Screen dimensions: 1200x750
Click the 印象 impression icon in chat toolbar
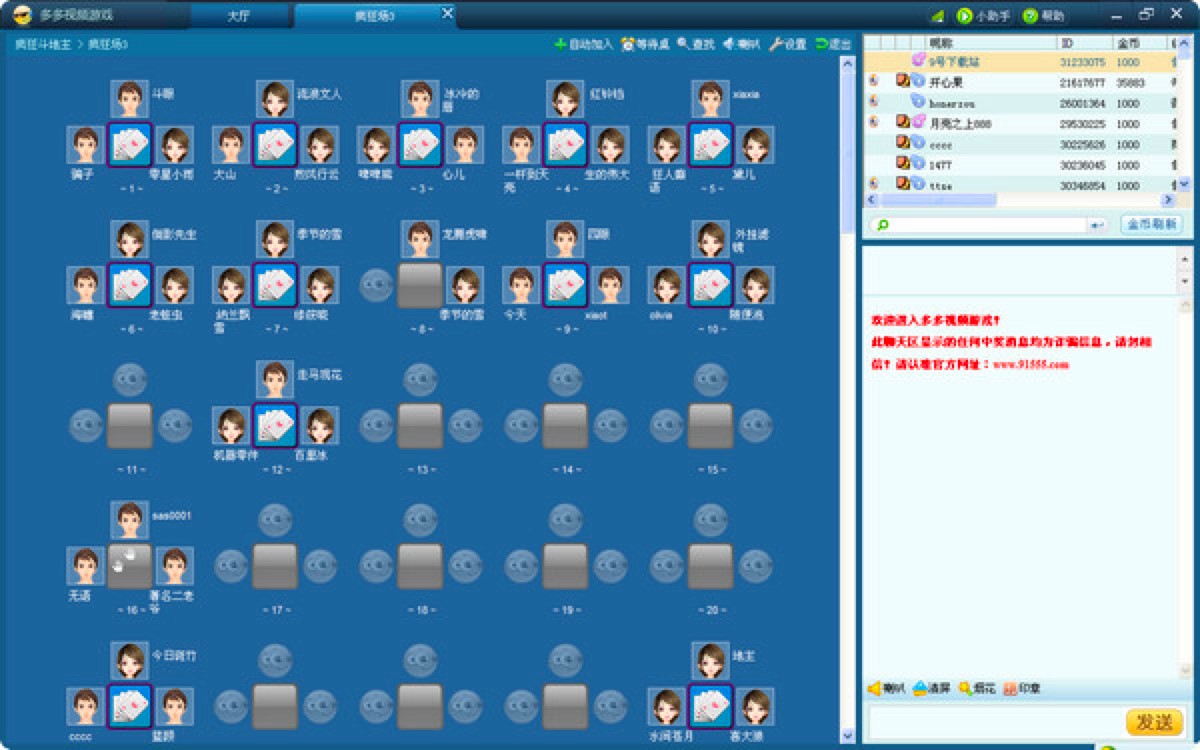click(1022, 688)
